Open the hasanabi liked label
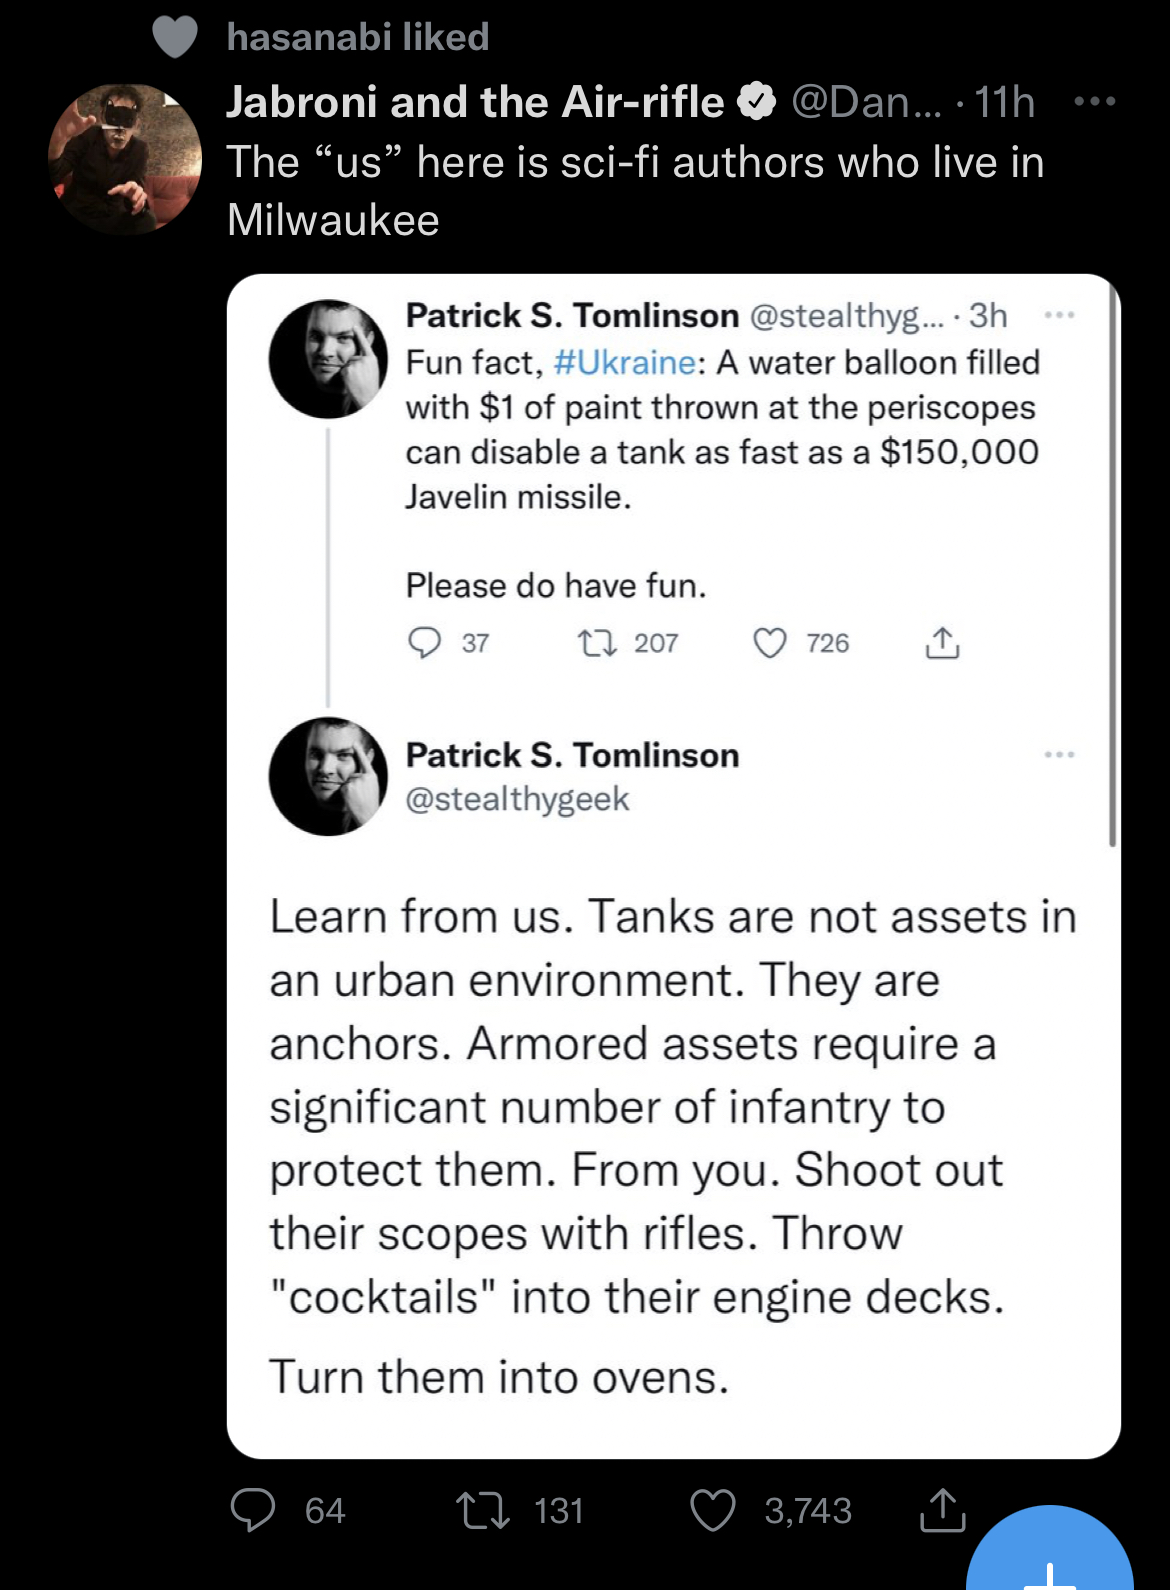 point(358,37)
